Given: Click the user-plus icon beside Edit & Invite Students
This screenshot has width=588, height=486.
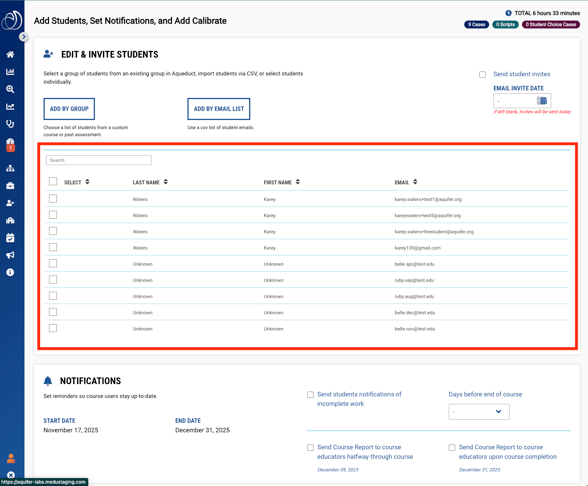Looking at the screenshot, I should [48, 54].
